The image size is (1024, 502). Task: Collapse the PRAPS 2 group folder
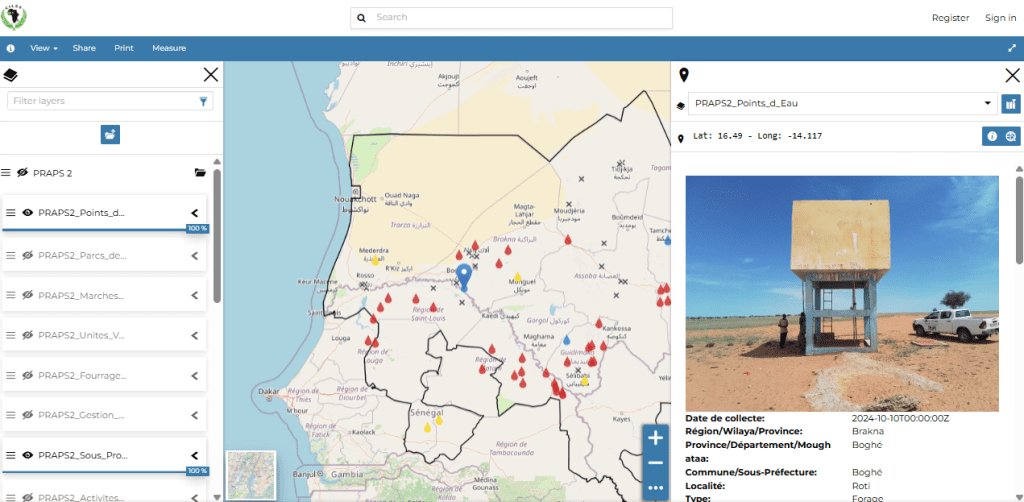click(200, 173)
